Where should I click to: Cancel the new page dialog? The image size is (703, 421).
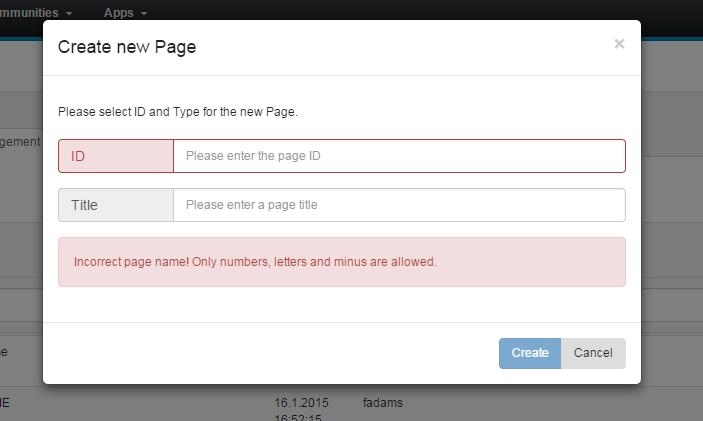[x=593, y=353]
